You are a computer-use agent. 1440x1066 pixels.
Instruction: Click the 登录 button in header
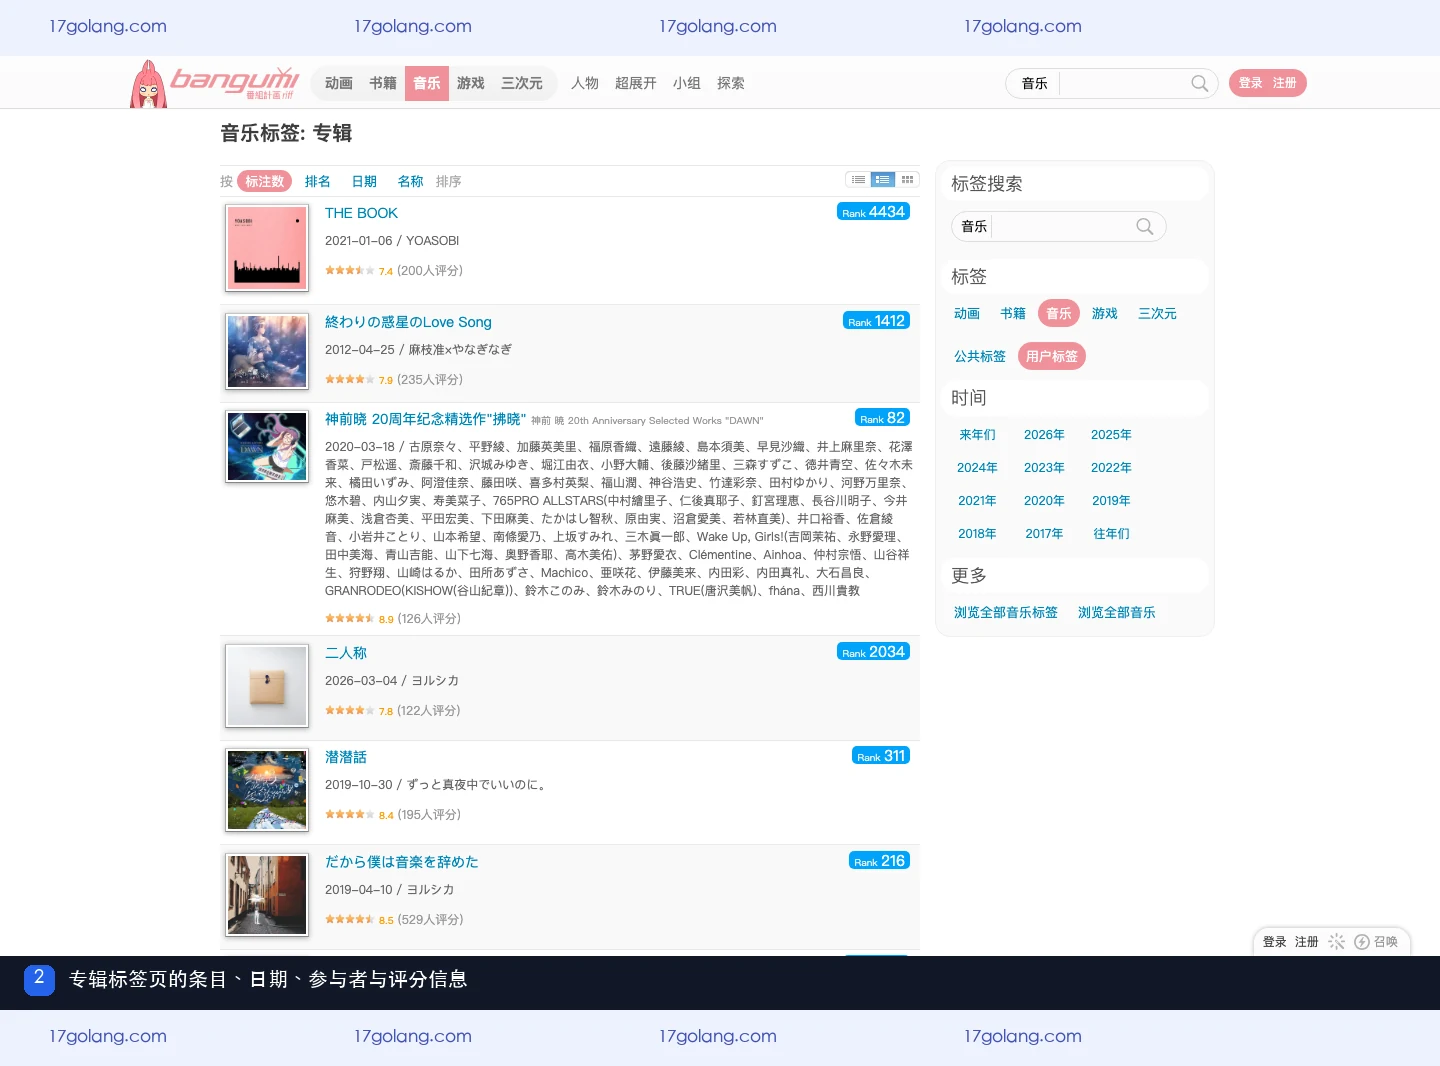click(1251, 83)
